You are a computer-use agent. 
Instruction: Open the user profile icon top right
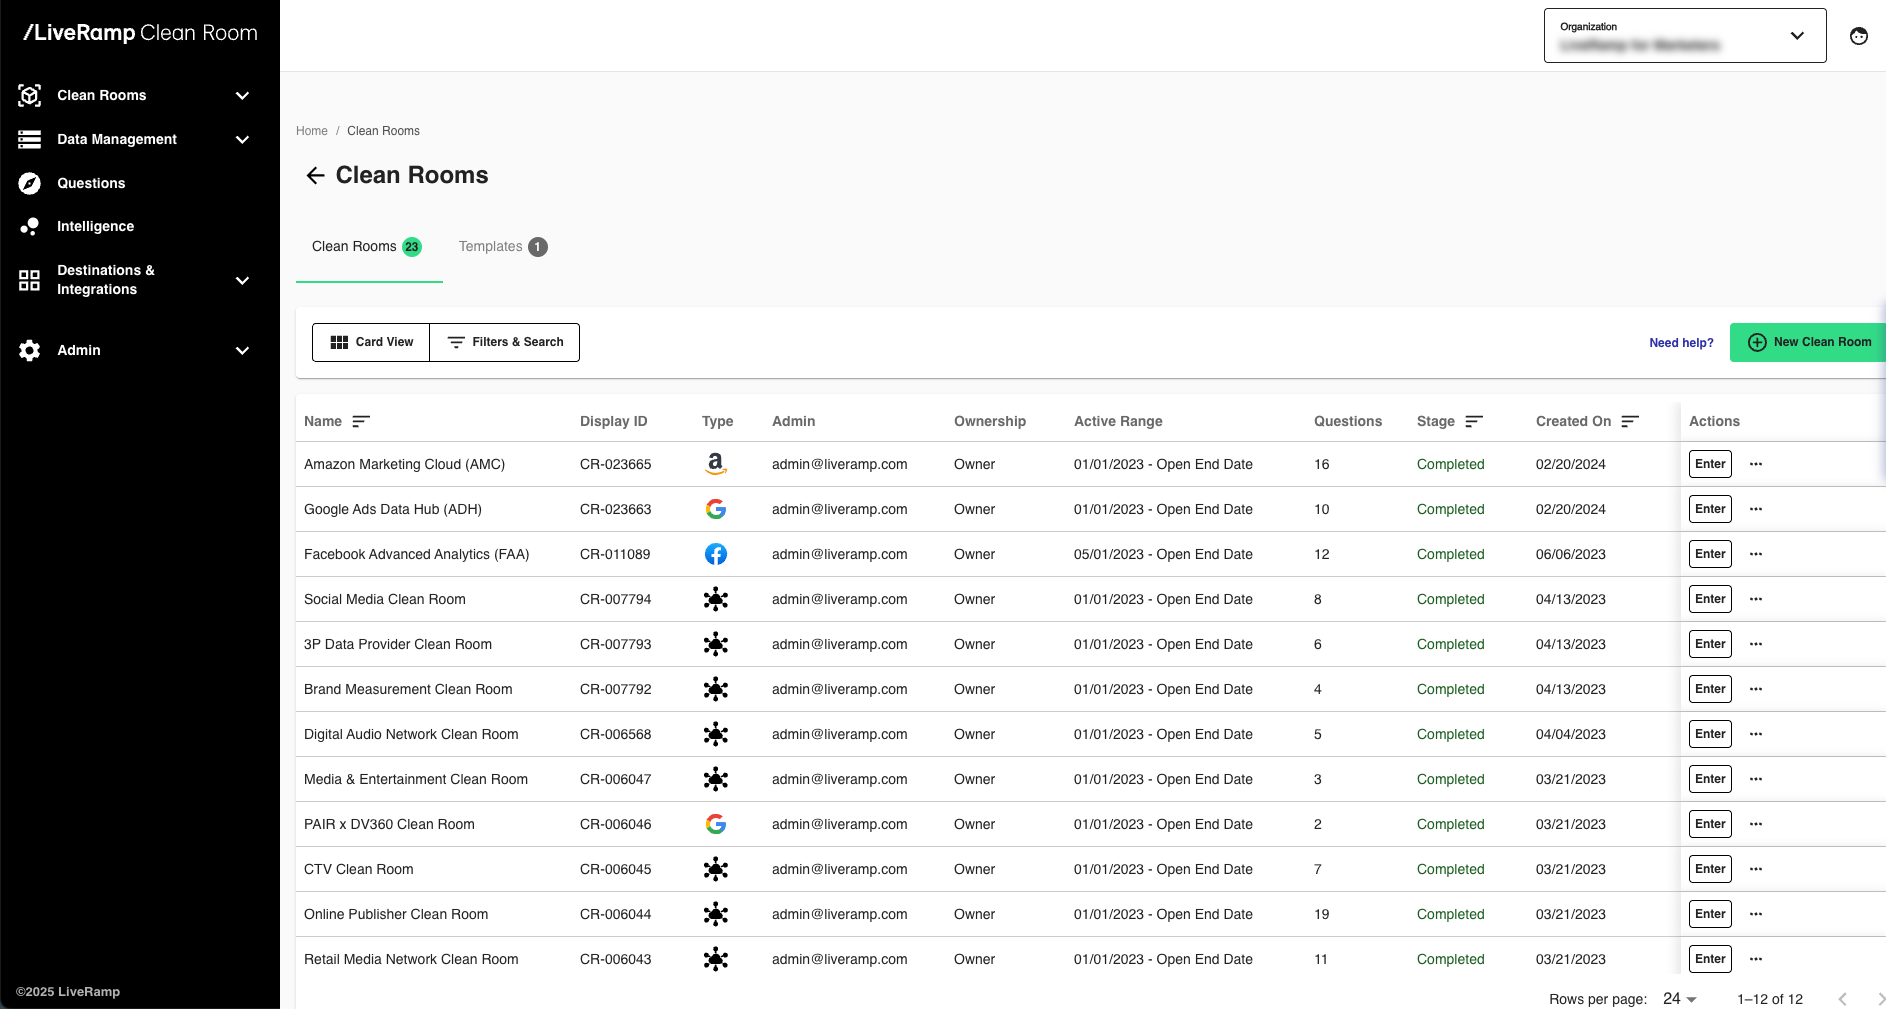coord(1860,35)
